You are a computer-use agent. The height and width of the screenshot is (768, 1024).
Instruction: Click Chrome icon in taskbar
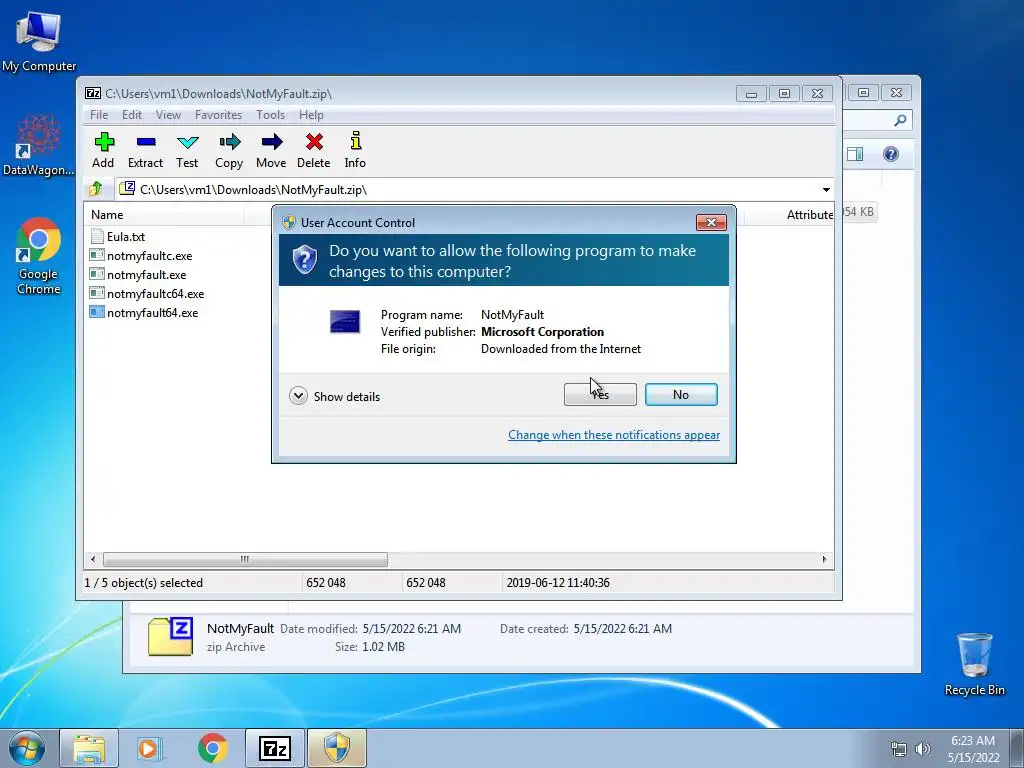coord(212,748)
